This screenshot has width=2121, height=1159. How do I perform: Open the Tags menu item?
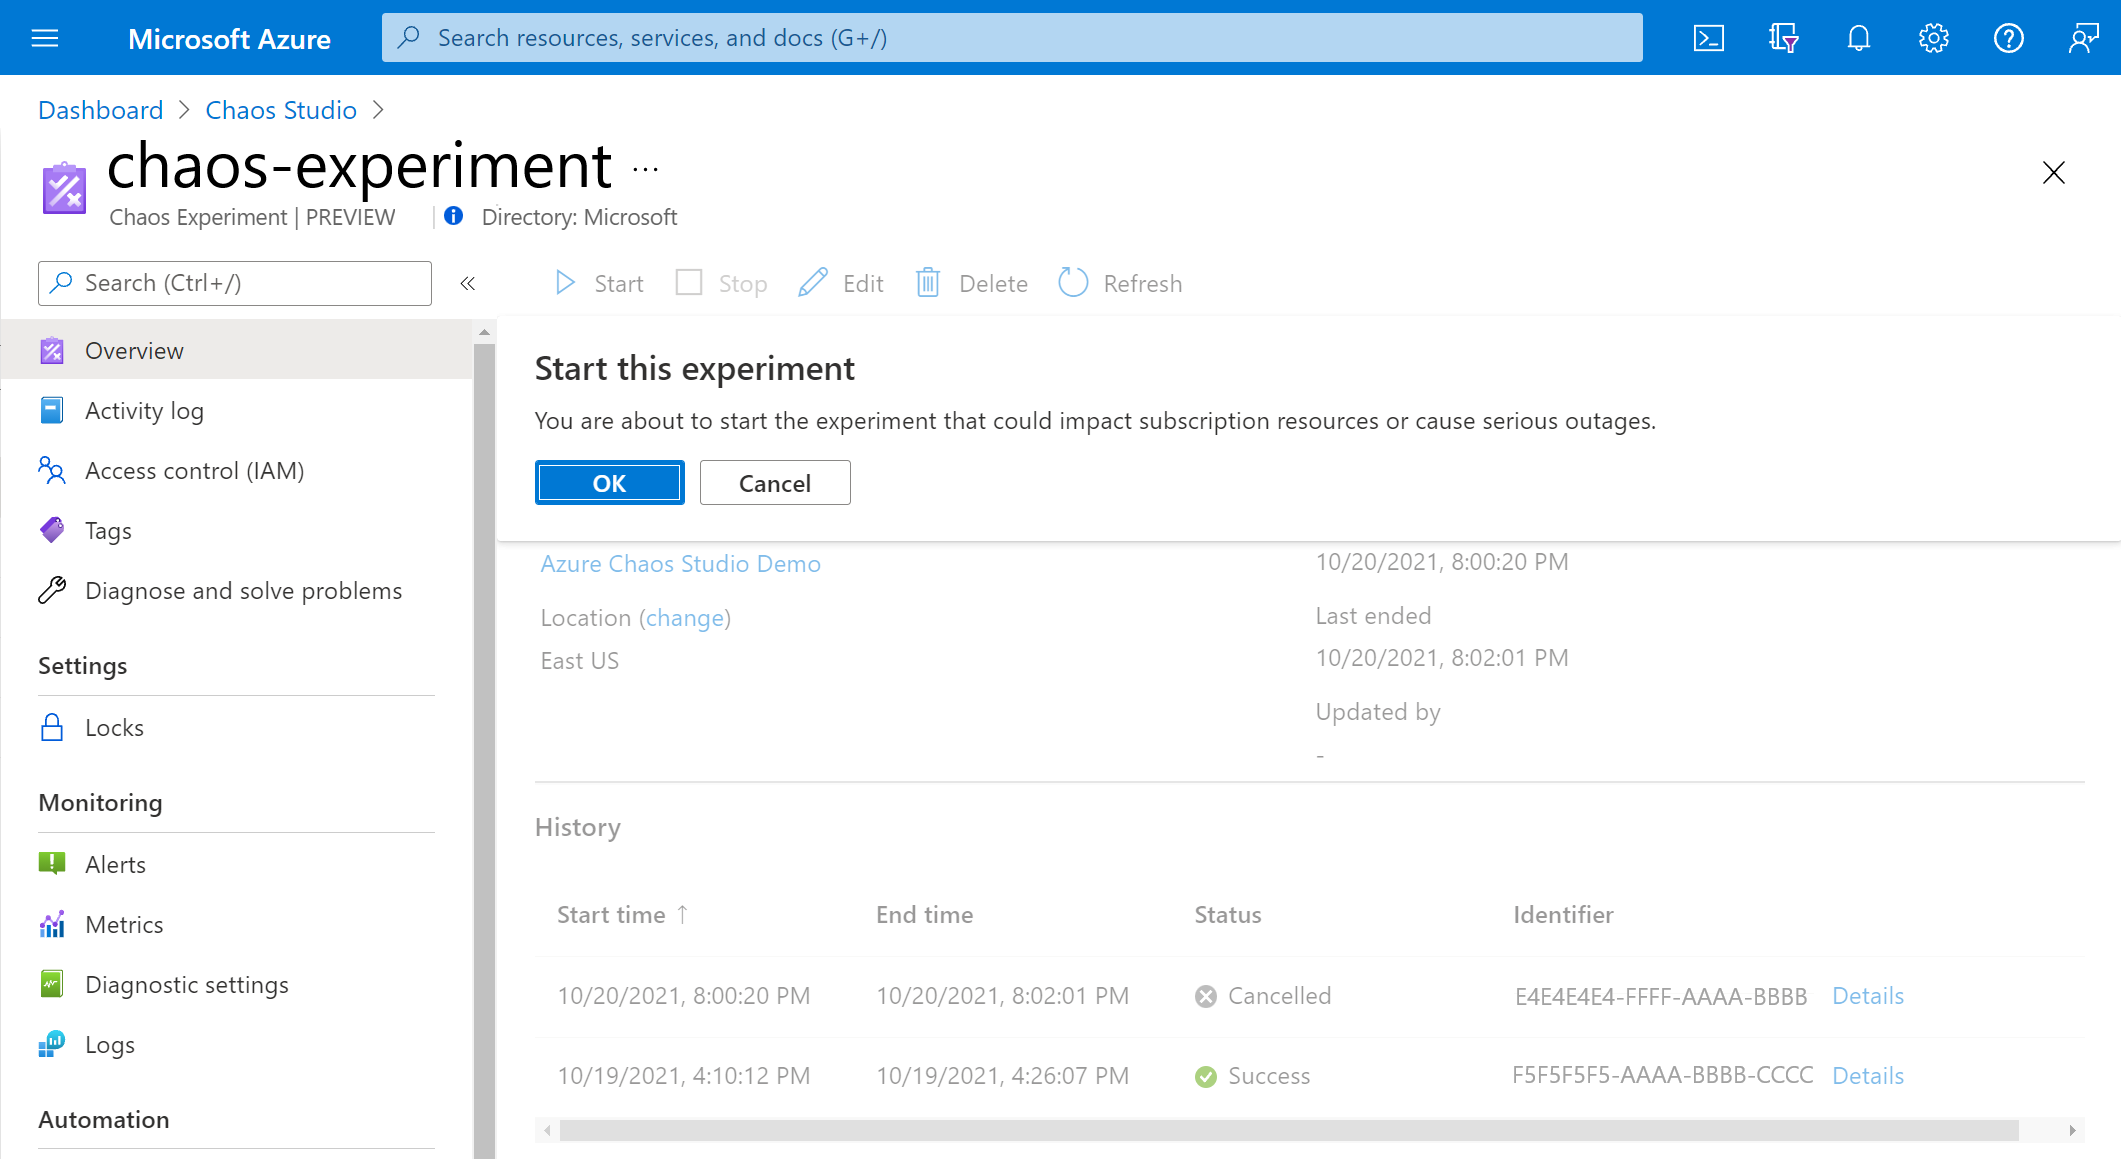107,530
